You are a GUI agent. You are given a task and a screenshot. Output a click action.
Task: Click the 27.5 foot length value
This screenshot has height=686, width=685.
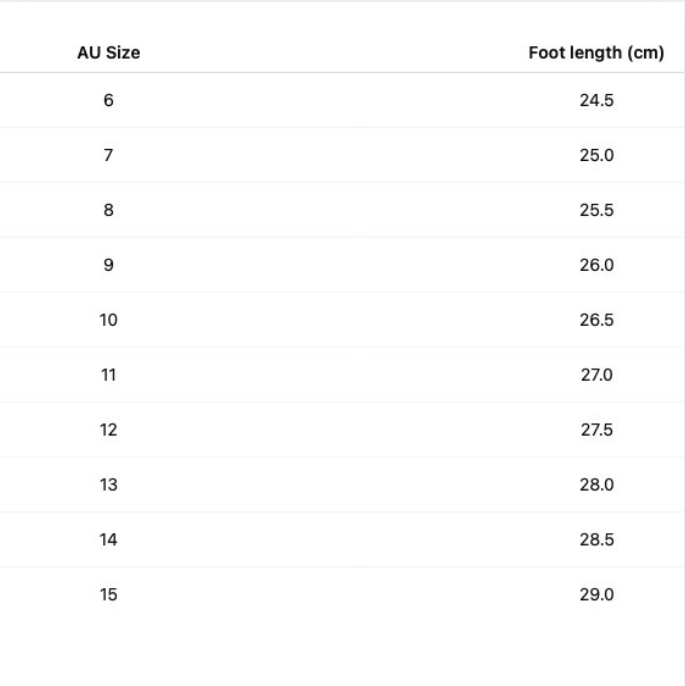tap(596, 430)
